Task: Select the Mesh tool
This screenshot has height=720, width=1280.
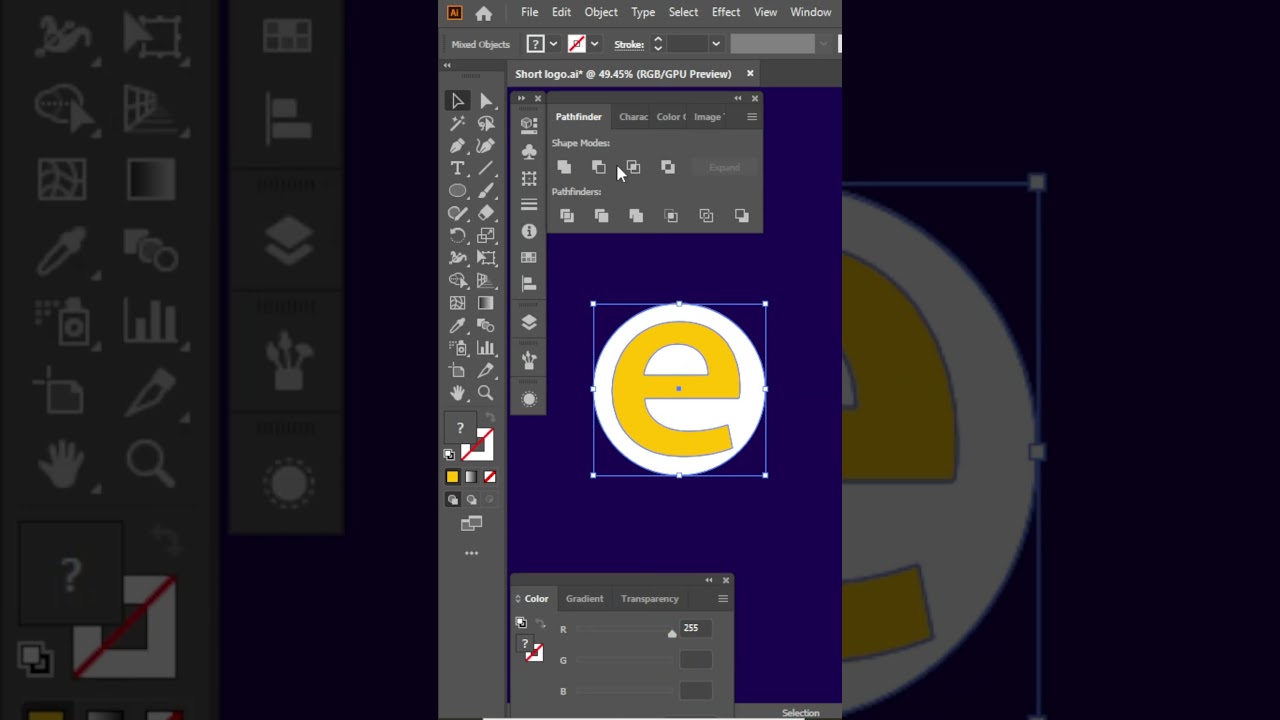Action: (x=458, y=303)
